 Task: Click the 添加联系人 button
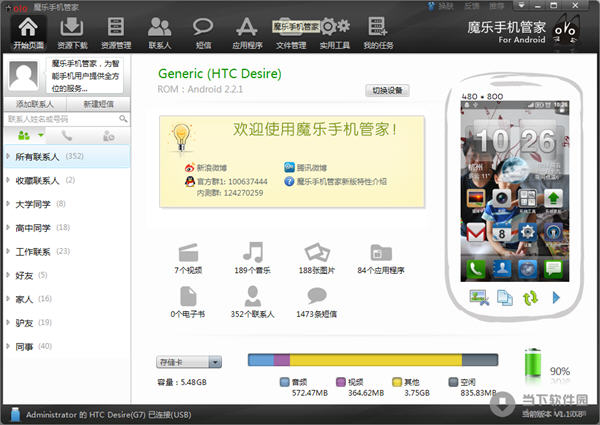point(35,104)
